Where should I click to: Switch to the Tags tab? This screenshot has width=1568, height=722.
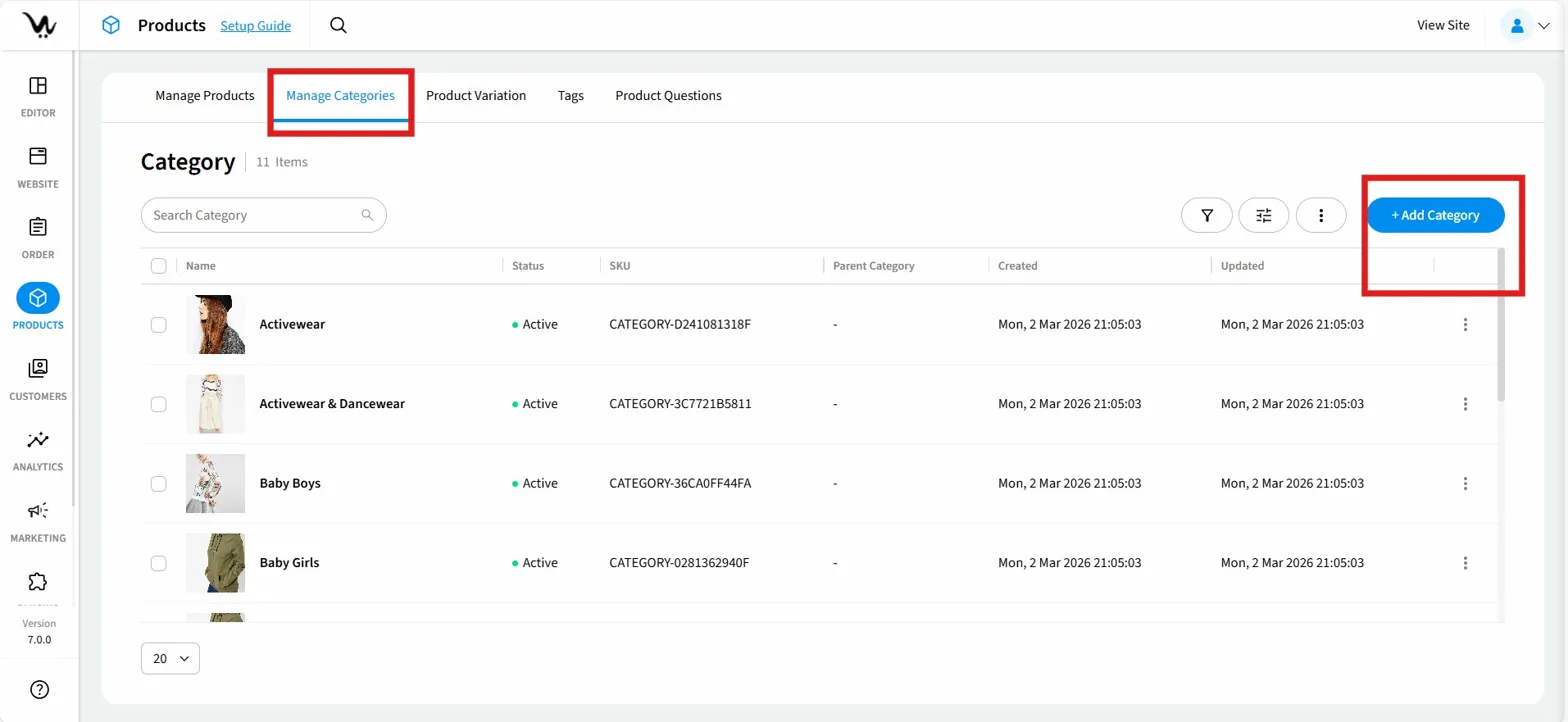coord(571,96)
